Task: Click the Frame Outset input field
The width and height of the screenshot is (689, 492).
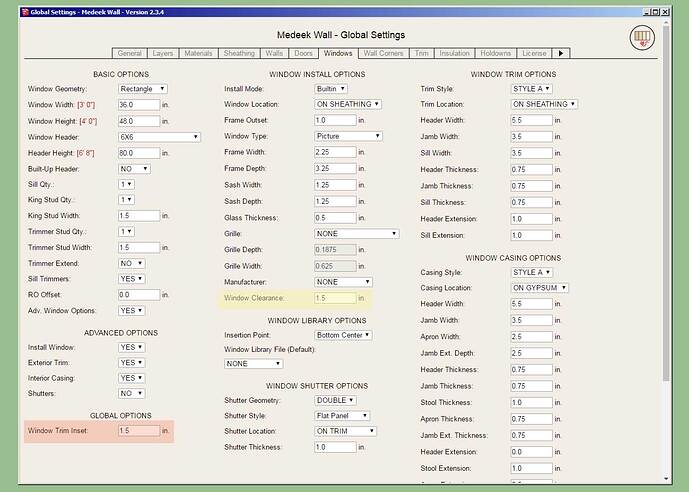Action: [x=335, y=120]
